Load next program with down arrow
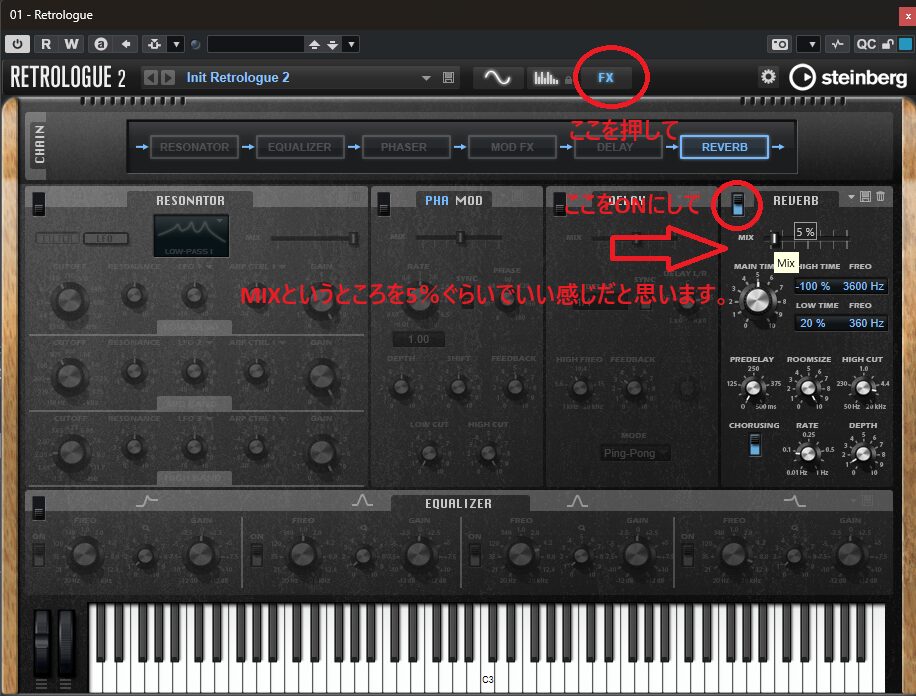 (x=332, y=44)
